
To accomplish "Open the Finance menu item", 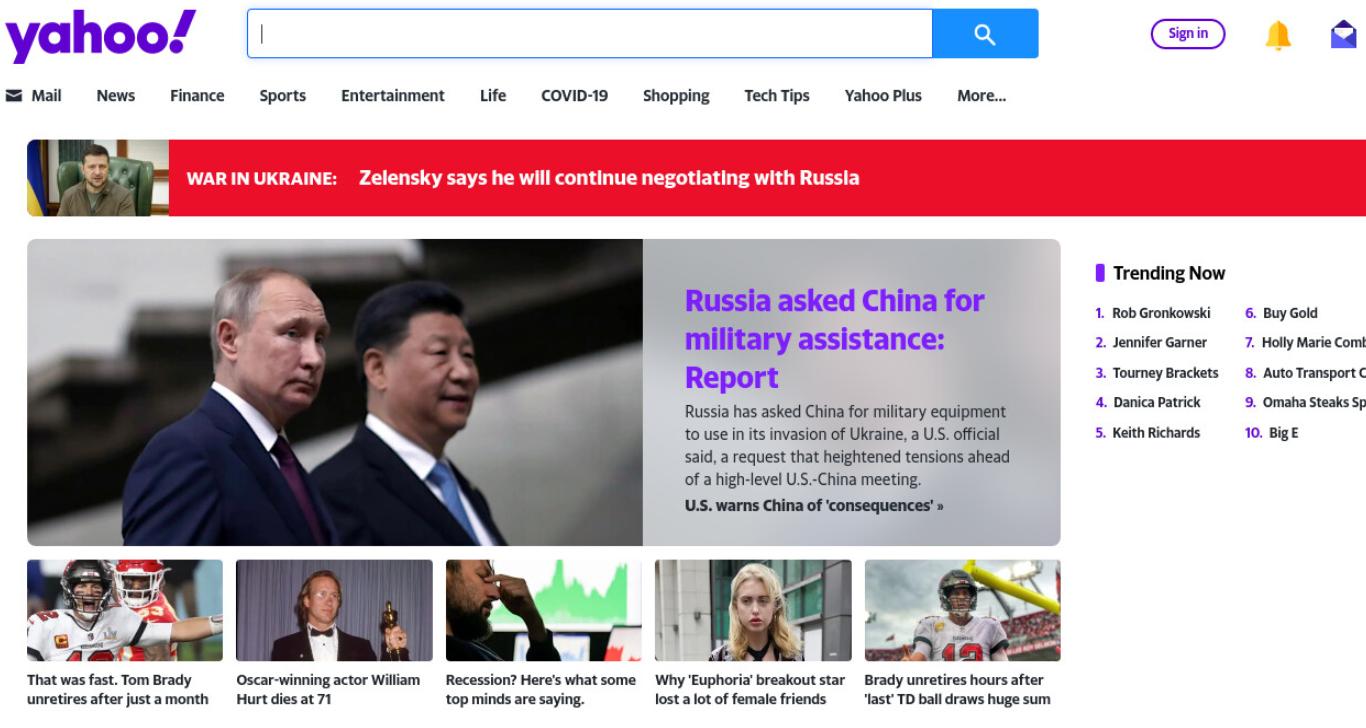I will click(197, 96).
